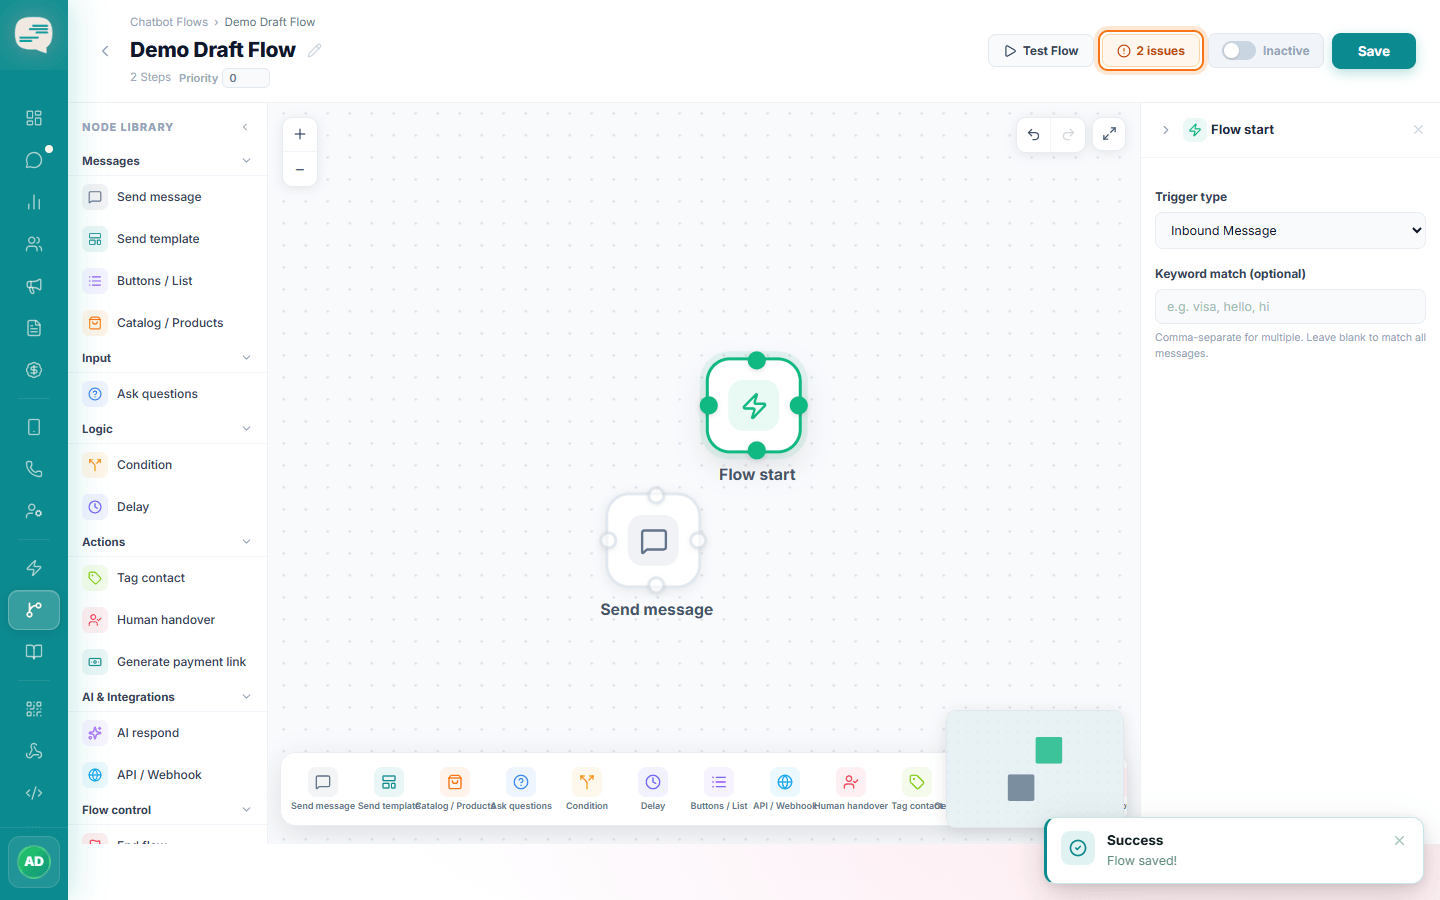Go back using the left arrow
Image resolution: width=1440 pixels, height=900 pixels.
point(105,51)
